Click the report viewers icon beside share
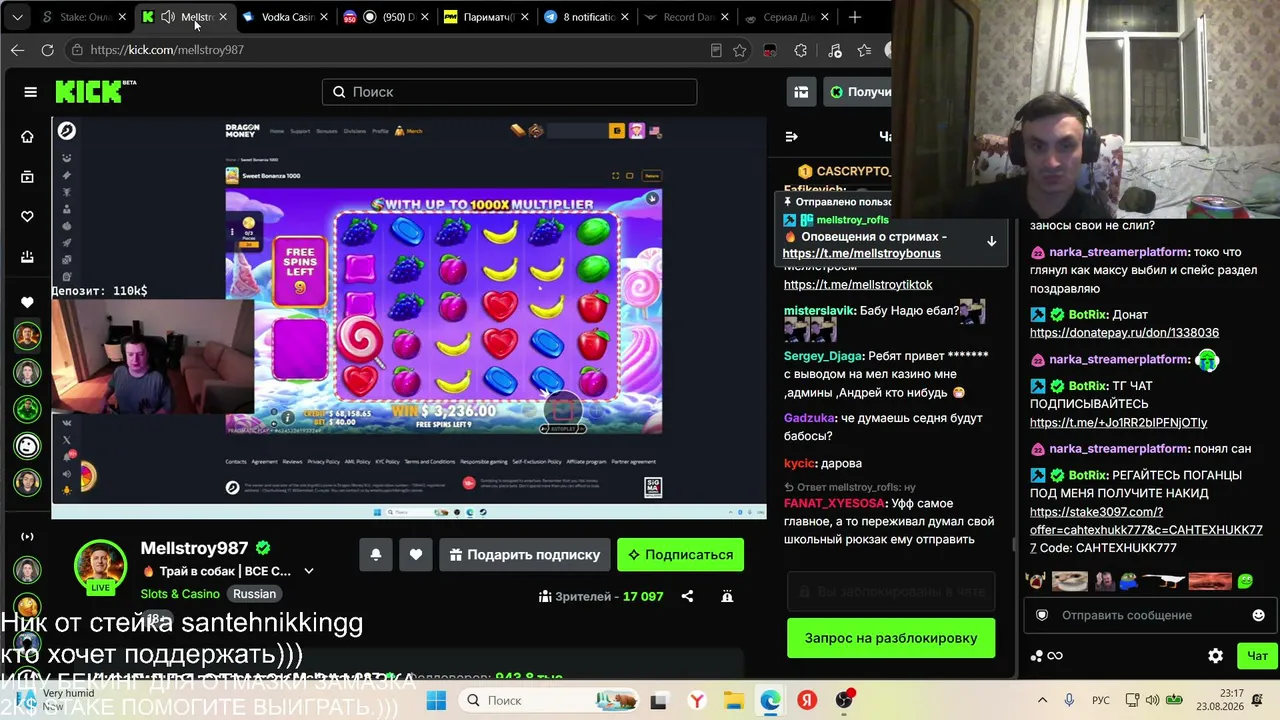This screenshot has height=720, width=1280. pyautogui.click(x=727, y=596)
